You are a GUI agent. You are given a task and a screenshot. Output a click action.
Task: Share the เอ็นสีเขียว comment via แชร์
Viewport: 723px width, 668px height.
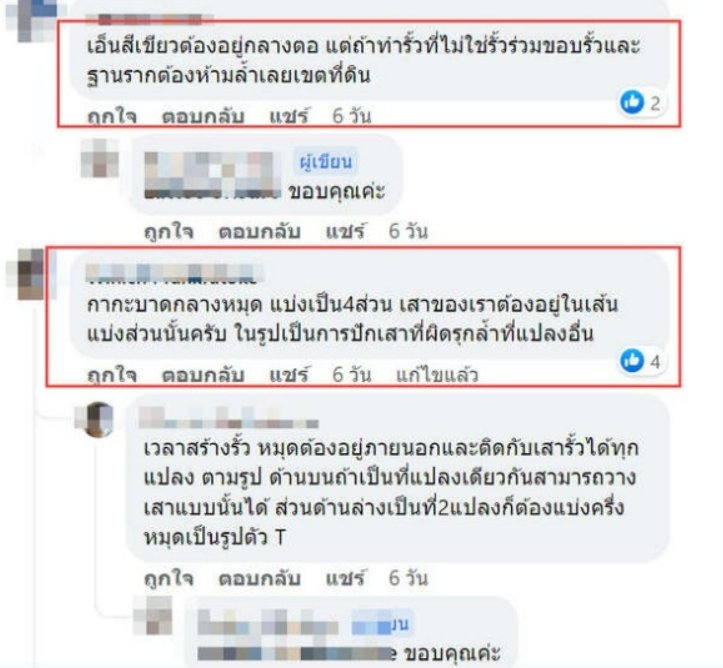(x=290, y=116)
